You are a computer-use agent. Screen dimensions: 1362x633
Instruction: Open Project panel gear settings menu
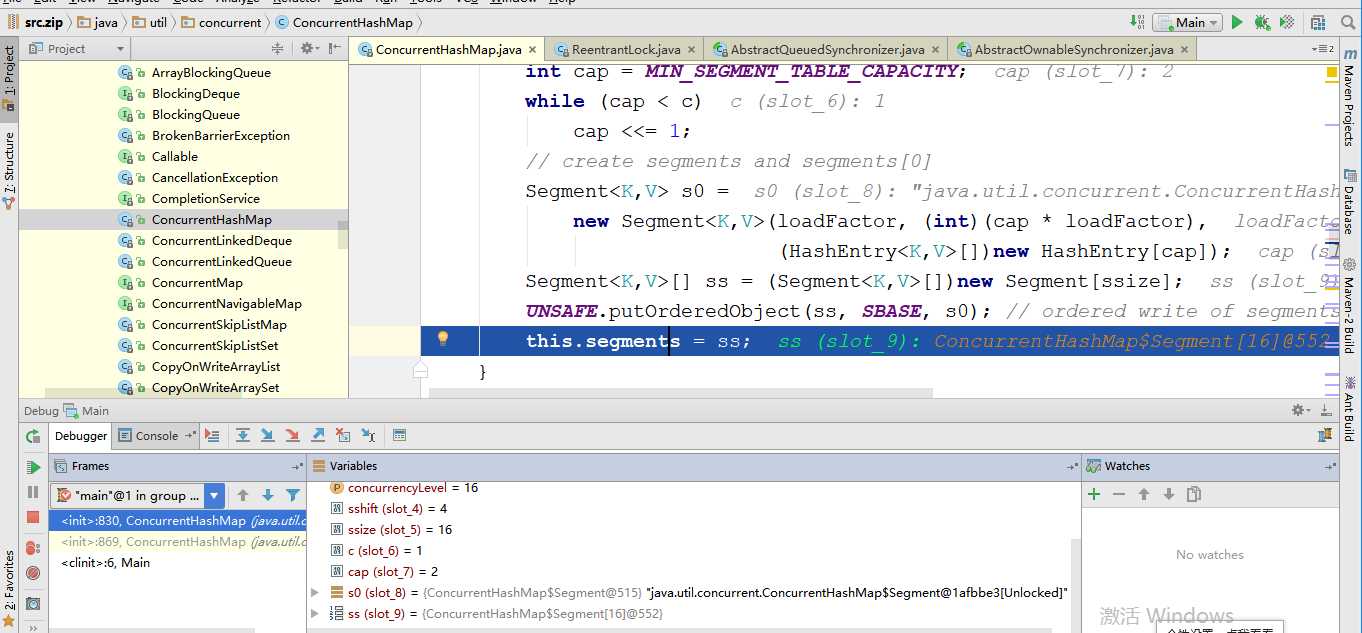309,48
